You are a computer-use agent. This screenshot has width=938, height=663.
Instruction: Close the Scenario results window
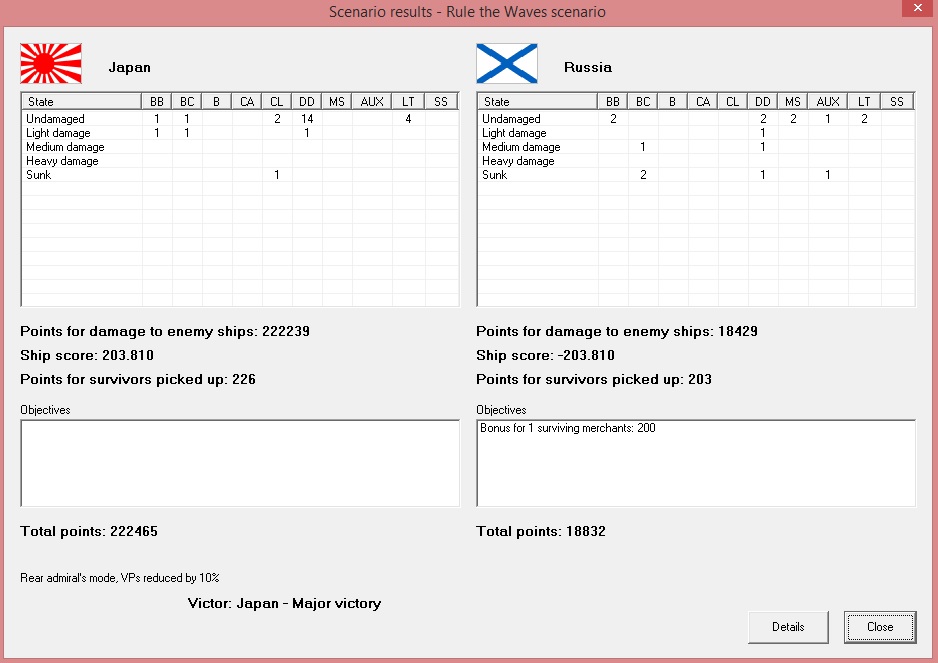(918, 8)
